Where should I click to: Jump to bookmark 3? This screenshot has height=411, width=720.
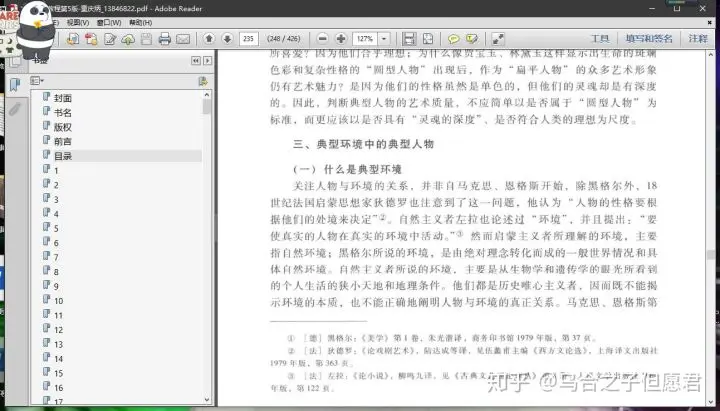tap(56, 199)
